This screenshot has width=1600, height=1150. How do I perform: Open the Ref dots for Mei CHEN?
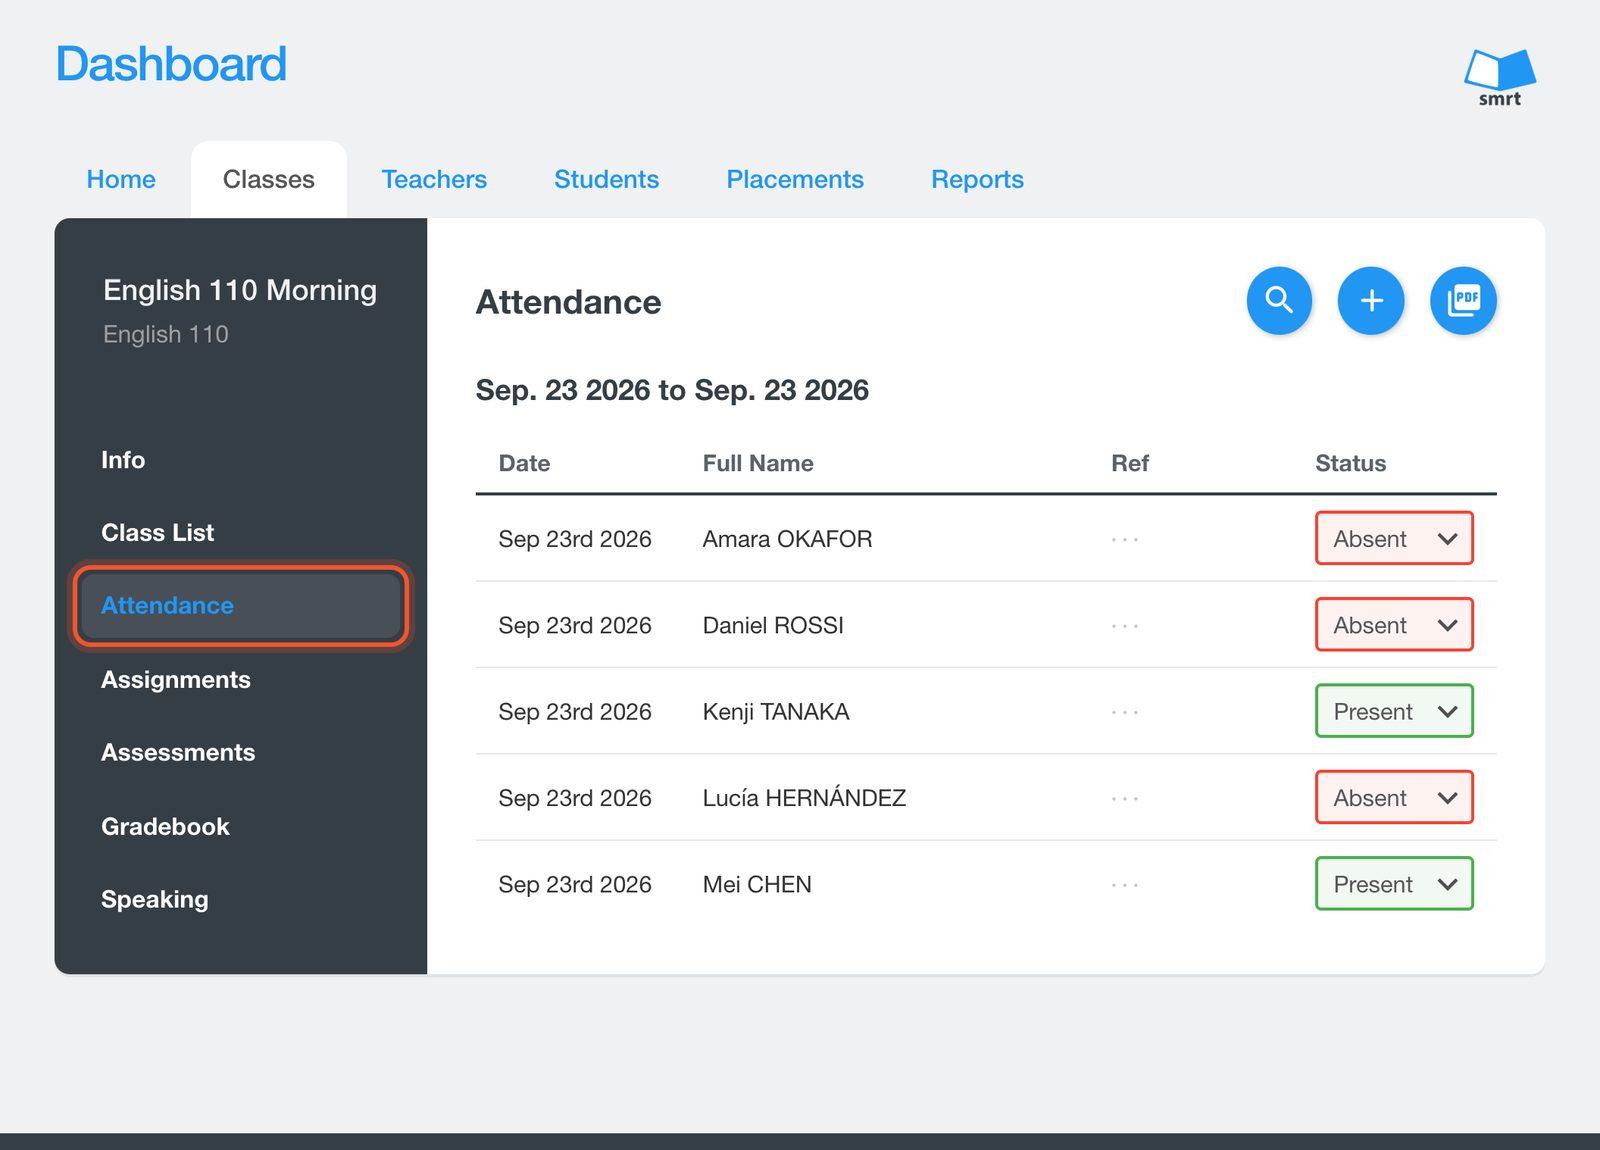click(1125, 885)
